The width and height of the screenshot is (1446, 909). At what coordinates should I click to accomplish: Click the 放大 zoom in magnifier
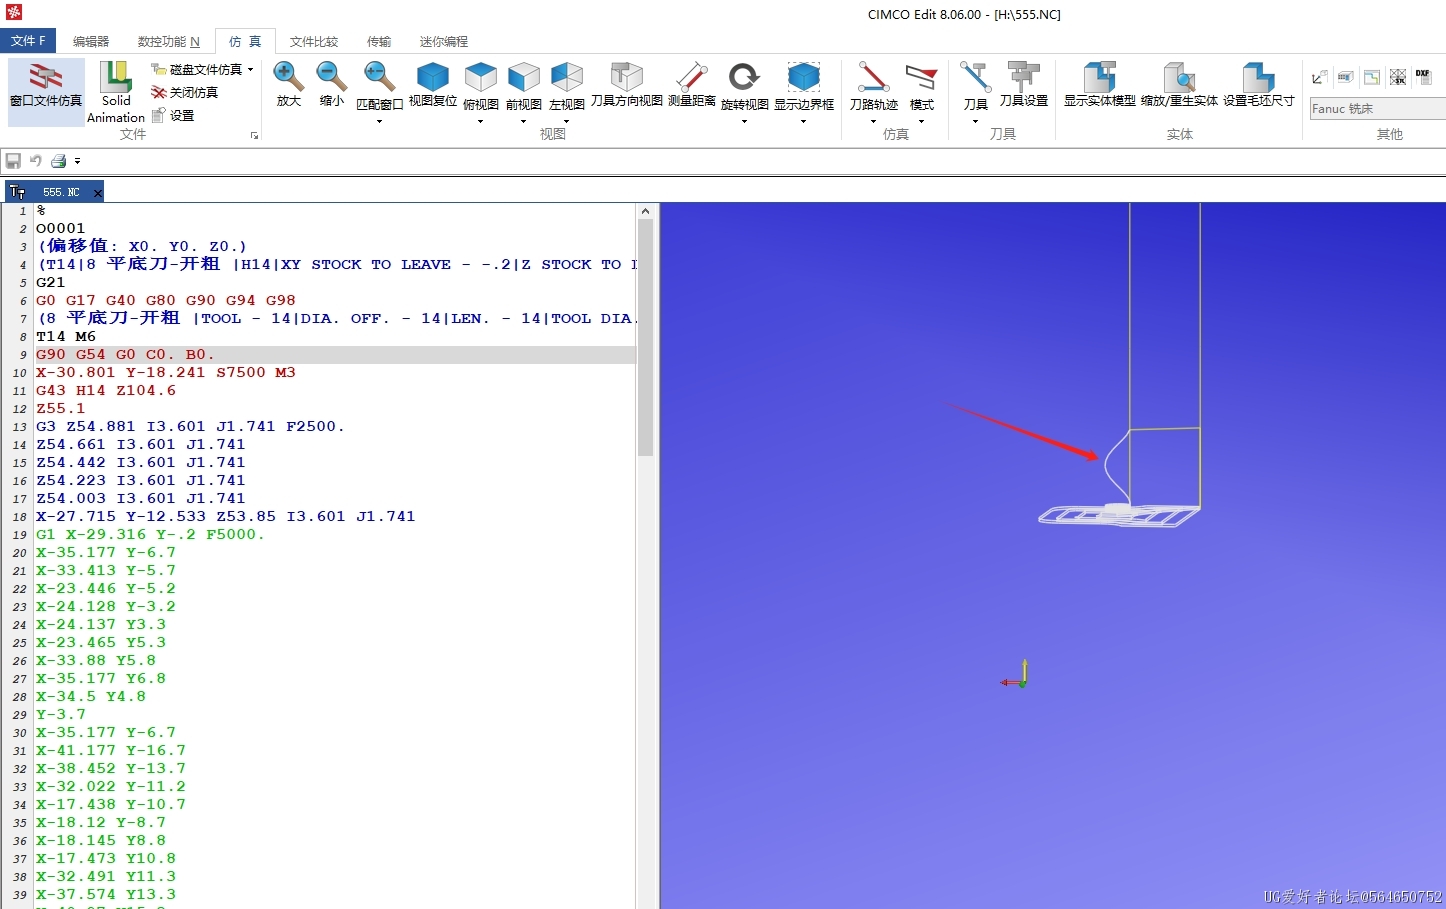coord(289,85)
